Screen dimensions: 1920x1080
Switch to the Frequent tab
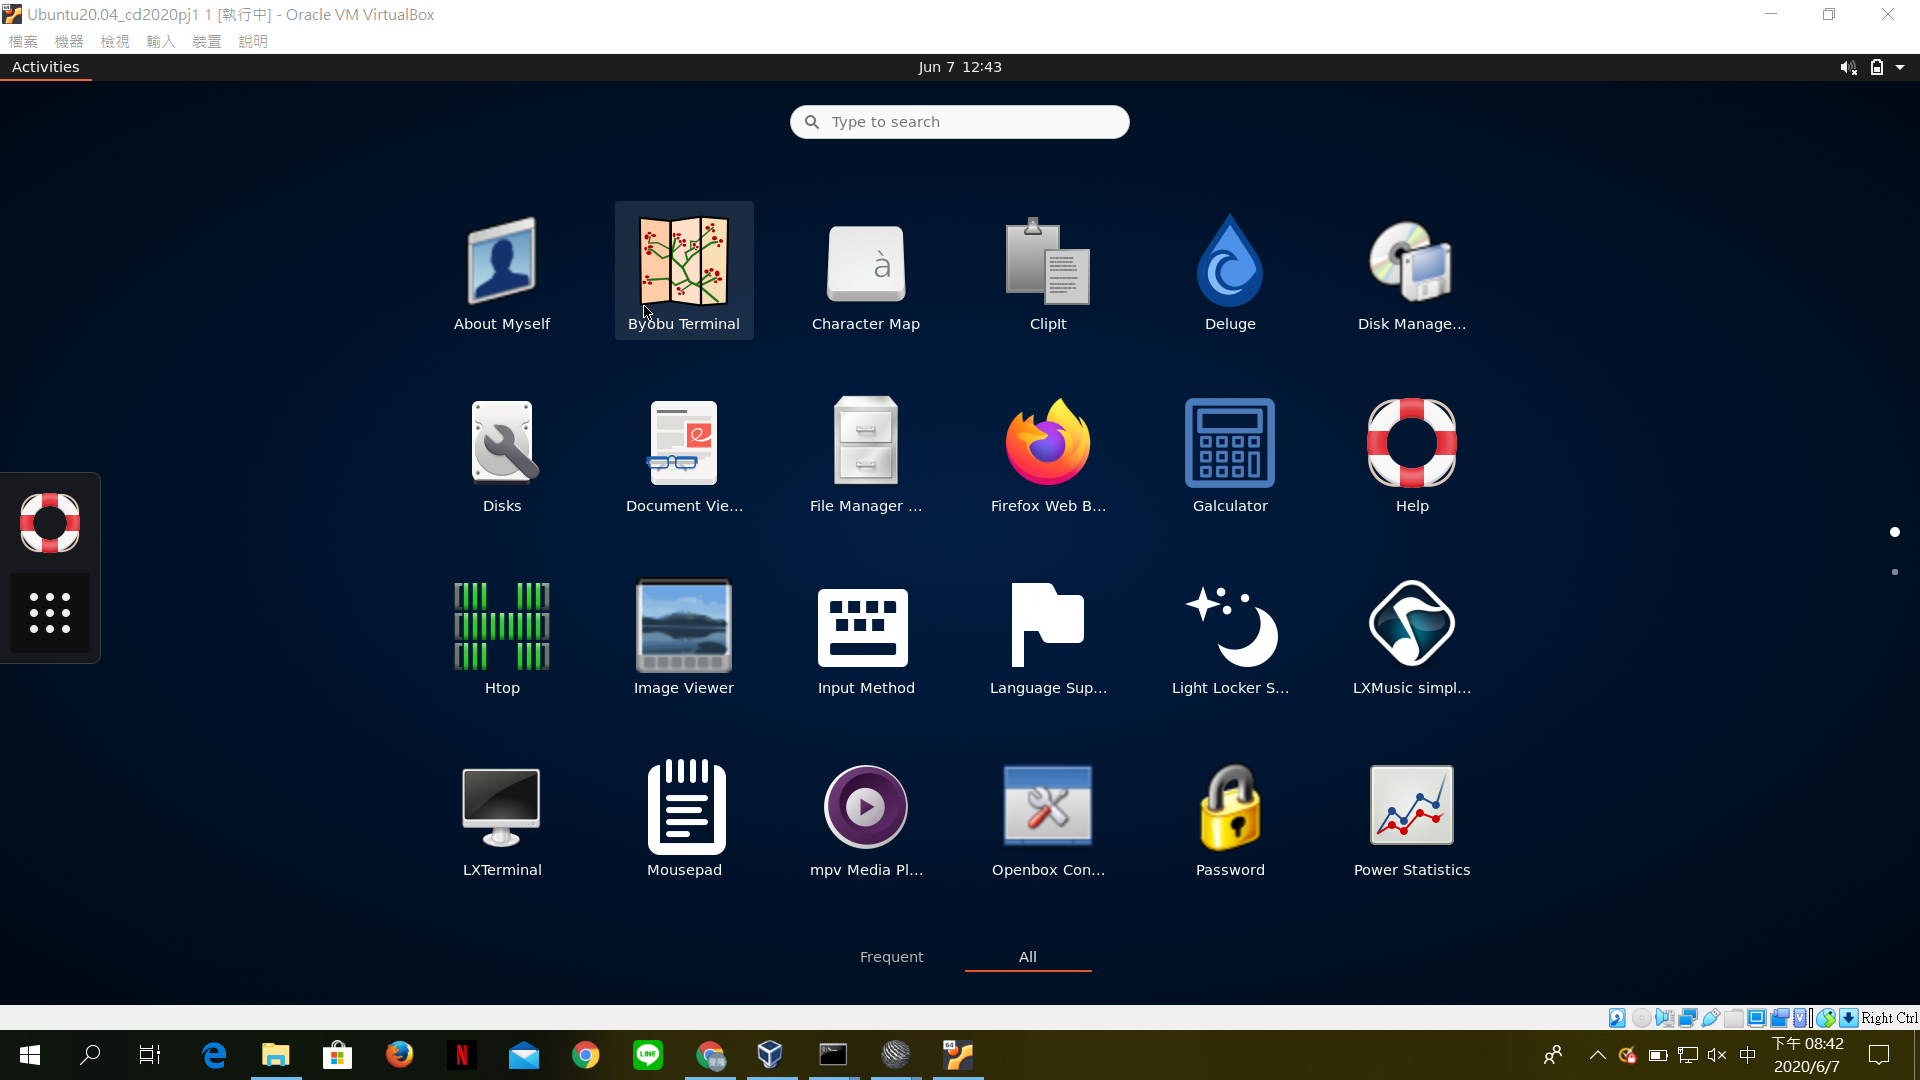(891, 957)
